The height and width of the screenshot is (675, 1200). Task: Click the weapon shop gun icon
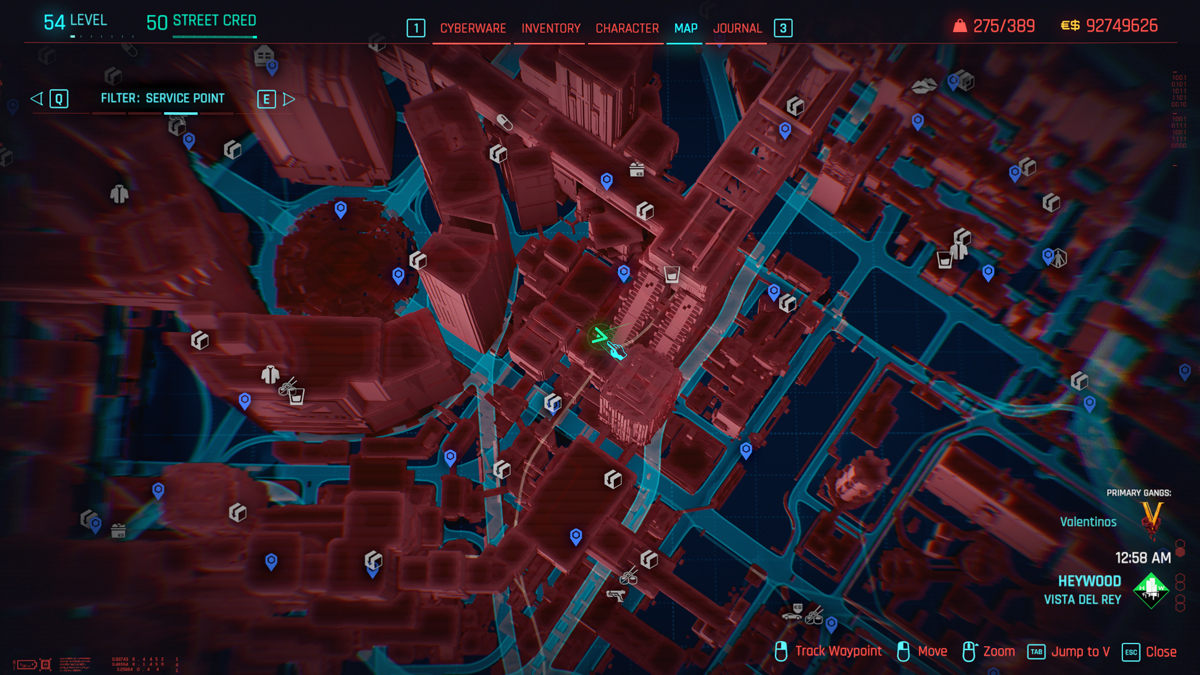[x=616, y=595]
